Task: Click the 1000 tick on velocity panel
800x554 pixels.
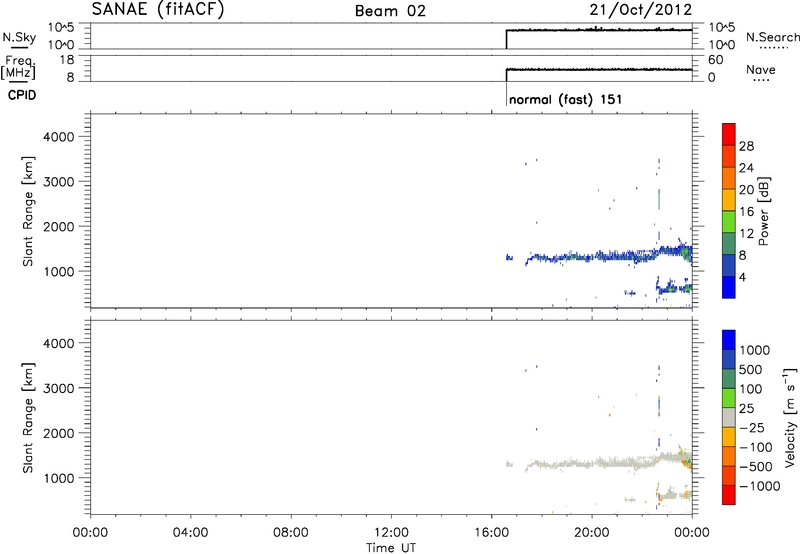Action: click(x=58, y=478)
